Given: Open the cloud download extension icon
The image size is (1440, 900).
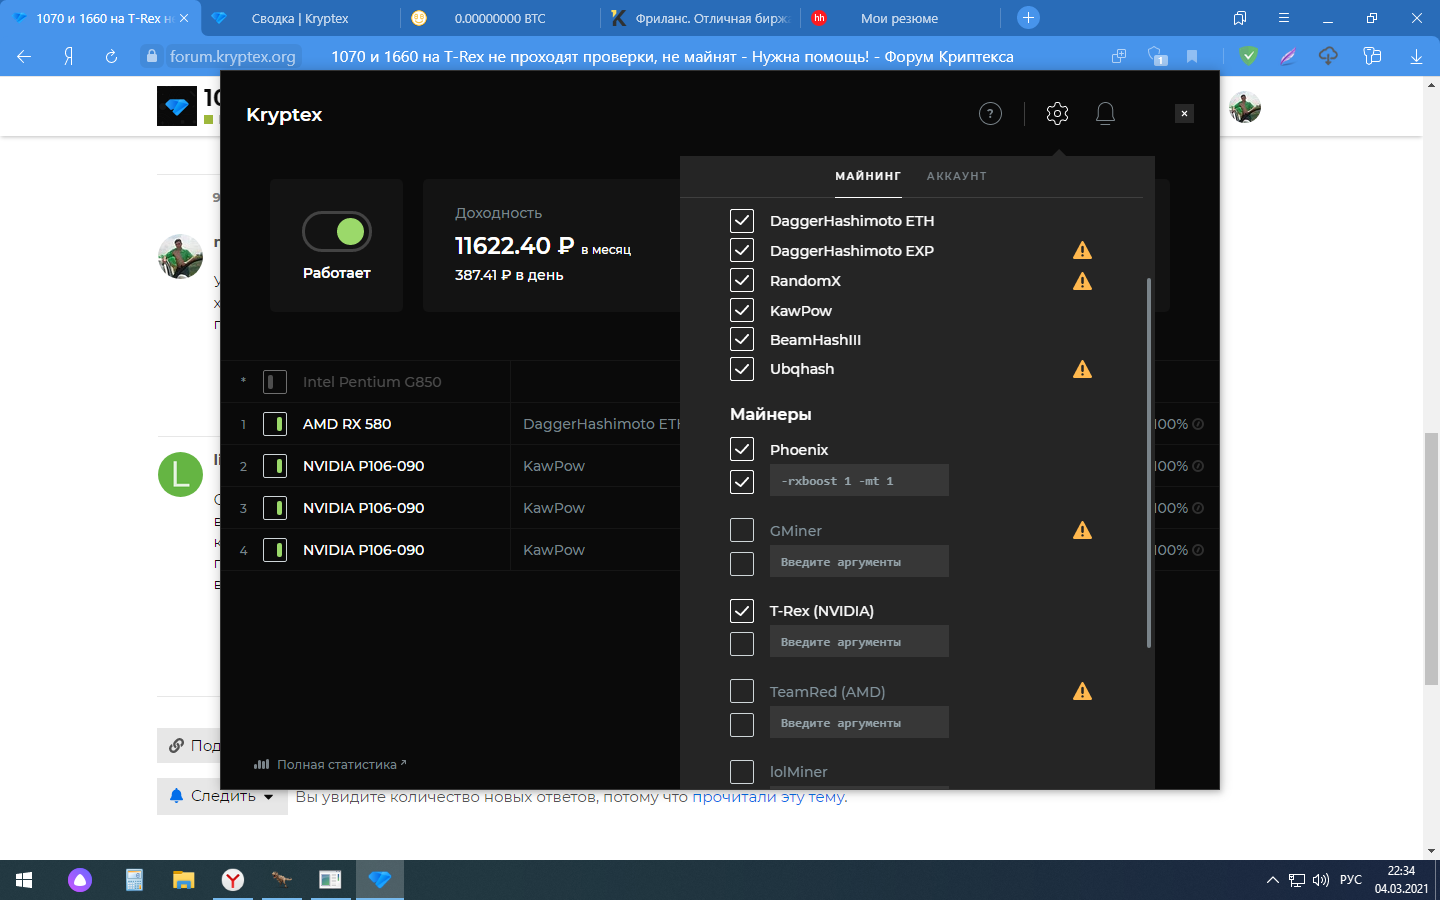Looking at the screenshot, I should tap(1328, 57).
